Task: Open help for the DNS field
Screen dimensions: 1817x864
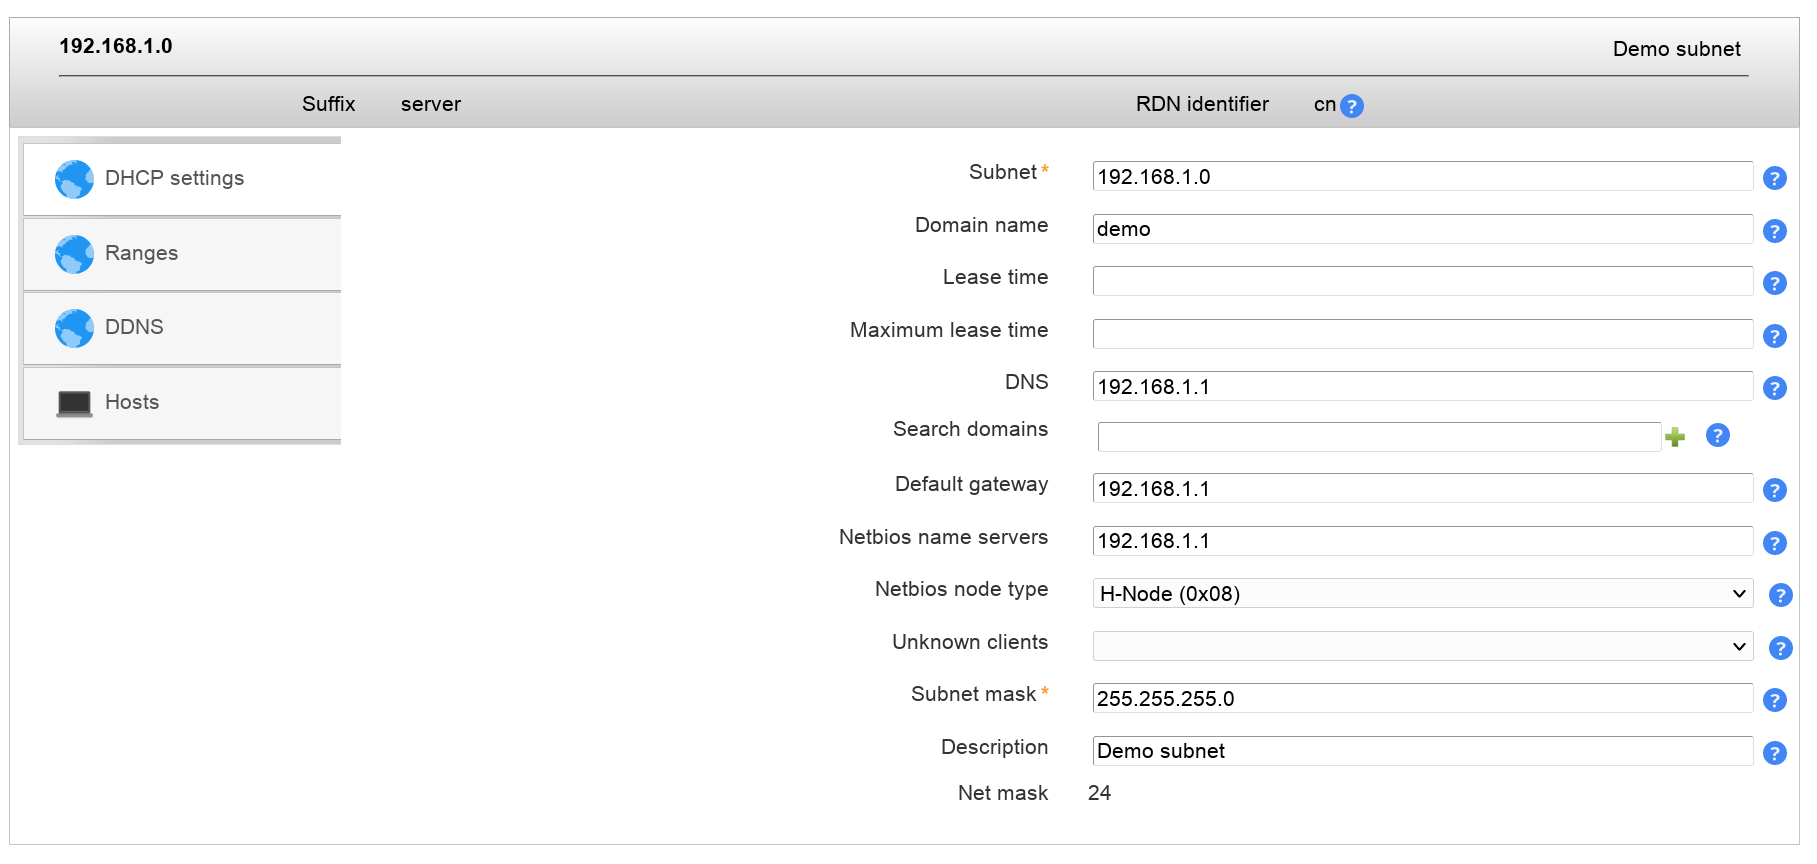Action: click(1774, 388)
